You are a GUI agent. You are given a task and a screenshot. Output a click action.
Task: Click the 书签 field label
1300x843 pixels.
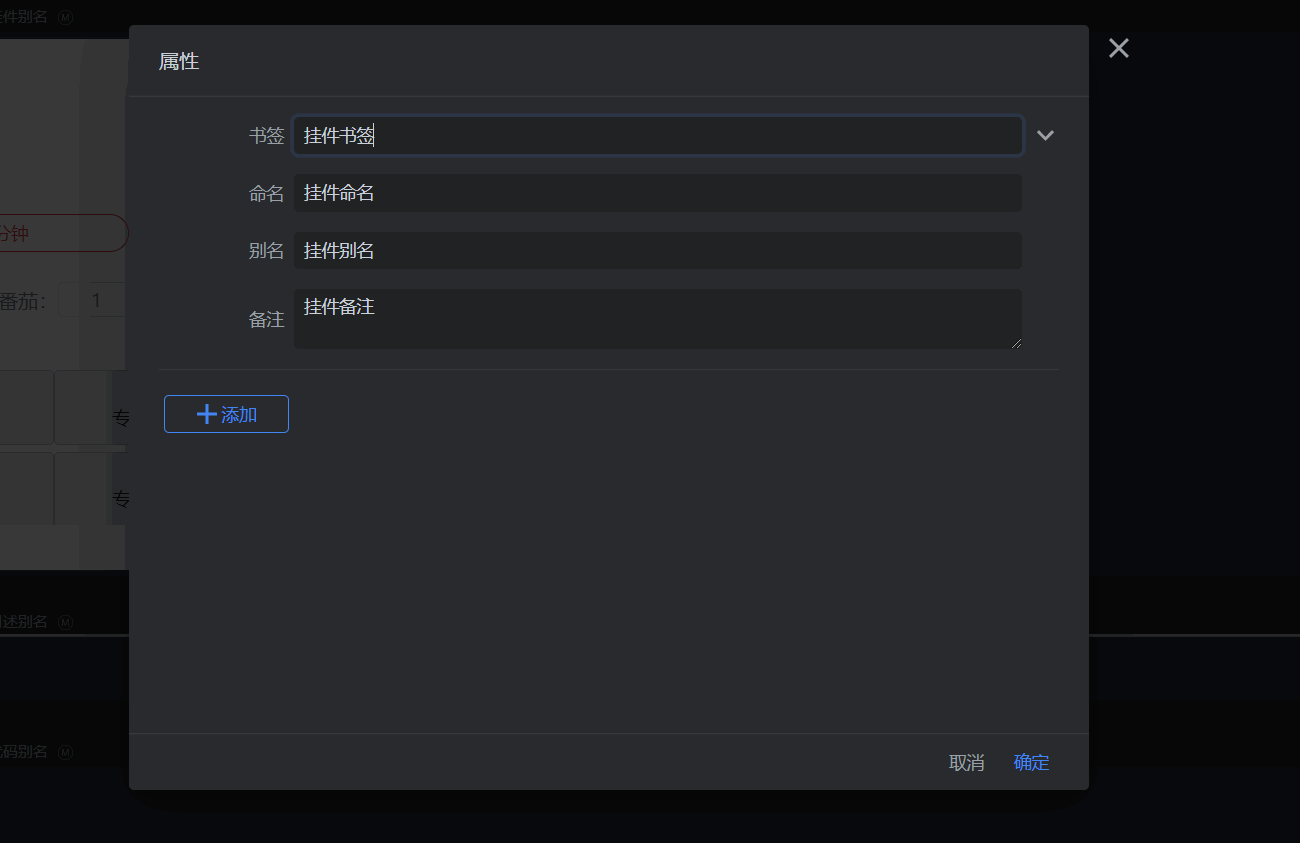click(x=266, y=136)
